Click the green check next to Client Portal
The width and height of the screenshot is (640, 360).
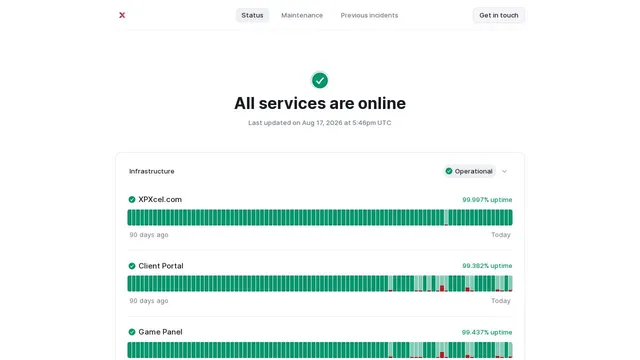tap(132, 266)
